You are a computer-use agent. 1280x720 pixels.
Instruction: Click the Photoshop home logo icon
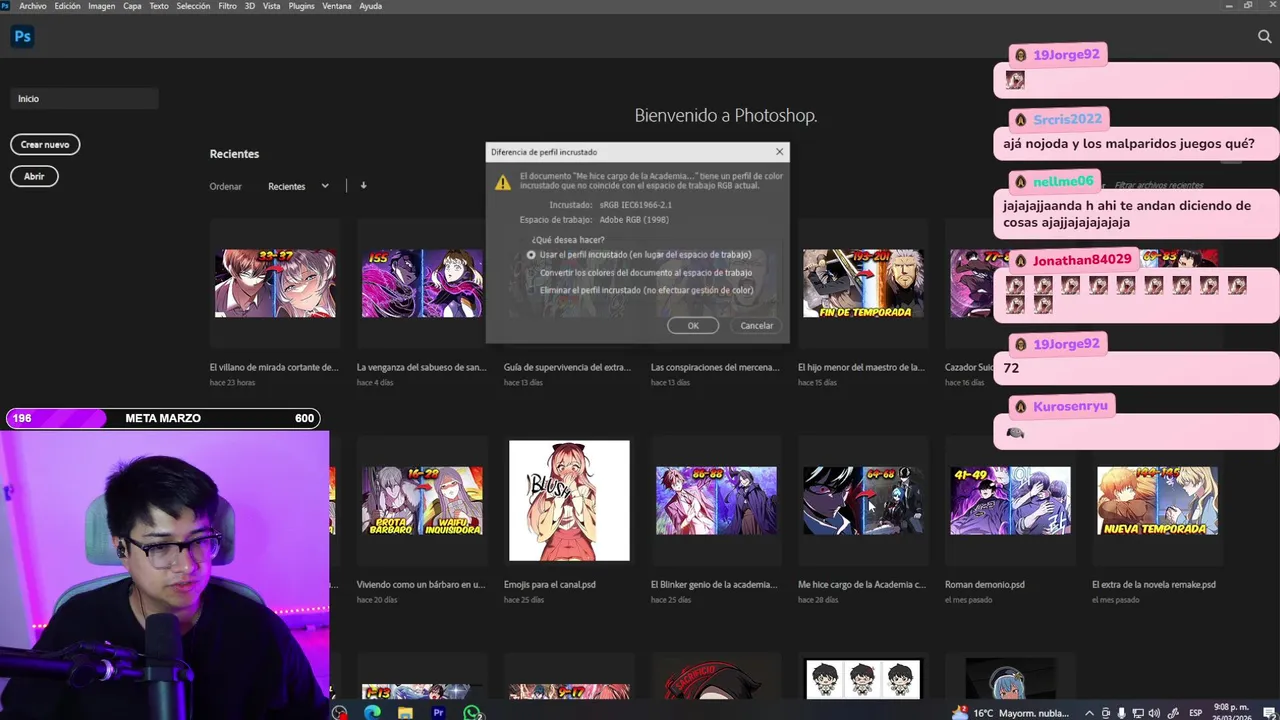22,37
